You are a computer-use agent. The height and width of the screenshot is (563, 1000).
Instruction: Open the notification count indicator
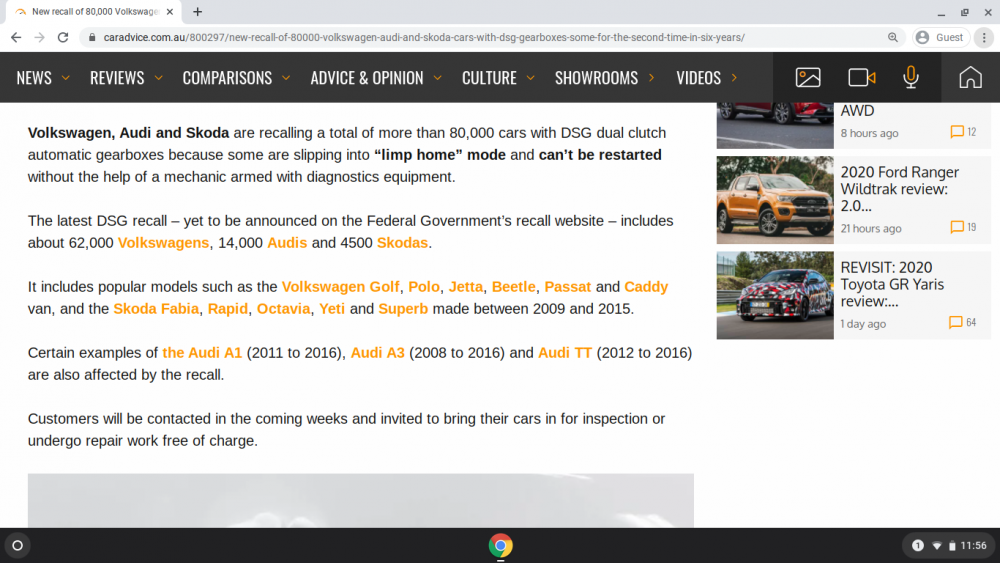[917, 545]
